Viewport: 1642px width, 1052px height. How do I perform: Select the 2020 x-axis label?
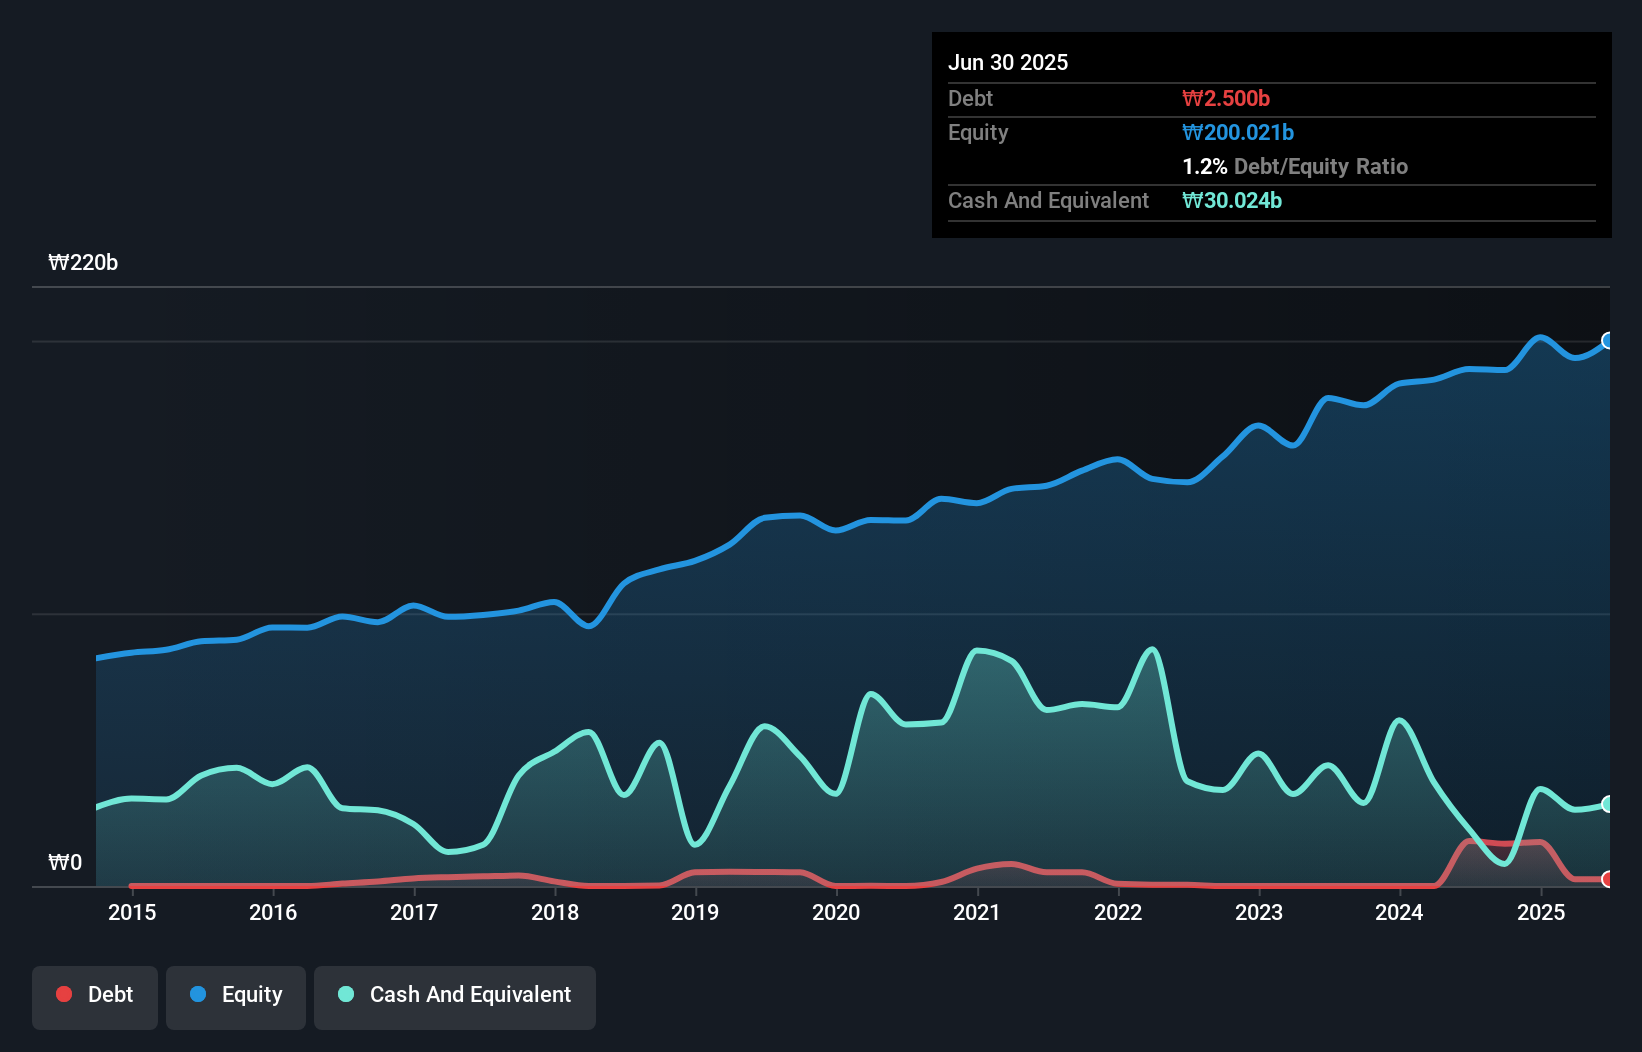click(x=836, y=912)
